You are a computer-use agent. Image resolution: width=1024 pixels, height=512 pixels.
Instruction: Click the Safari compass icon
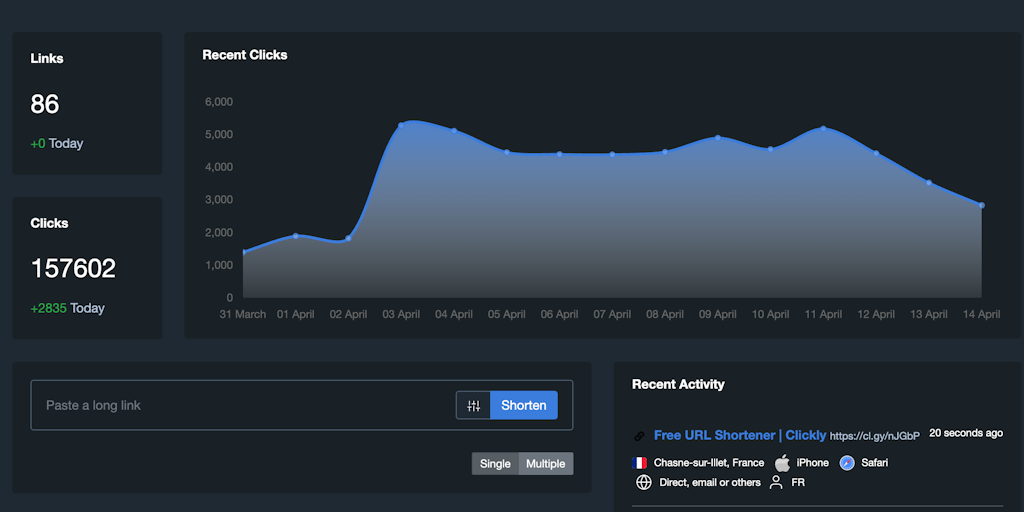[847, 463]
